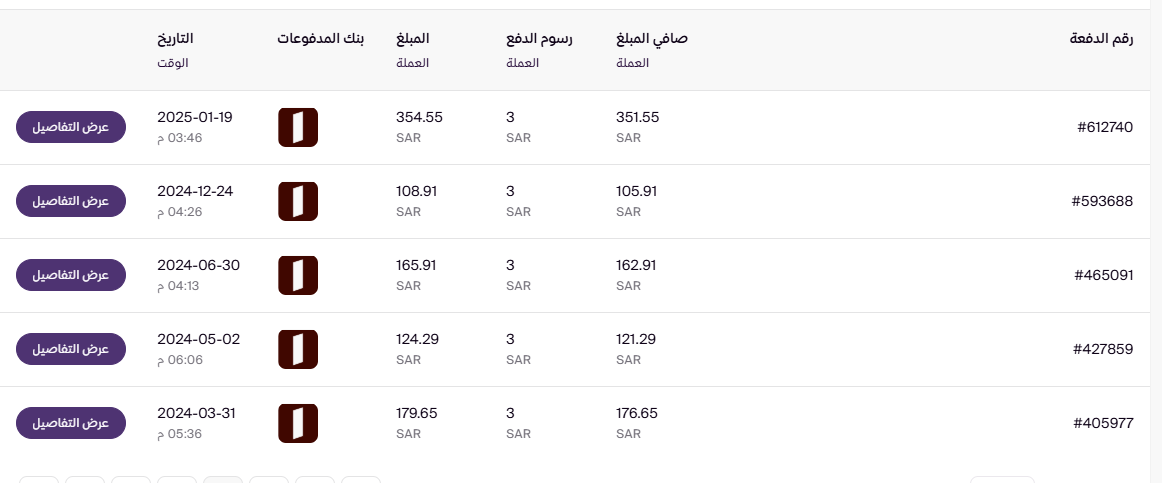1162x483 pixels.
Task: Click the رسوم الدفع column header
Action: (x=539, y=39)
